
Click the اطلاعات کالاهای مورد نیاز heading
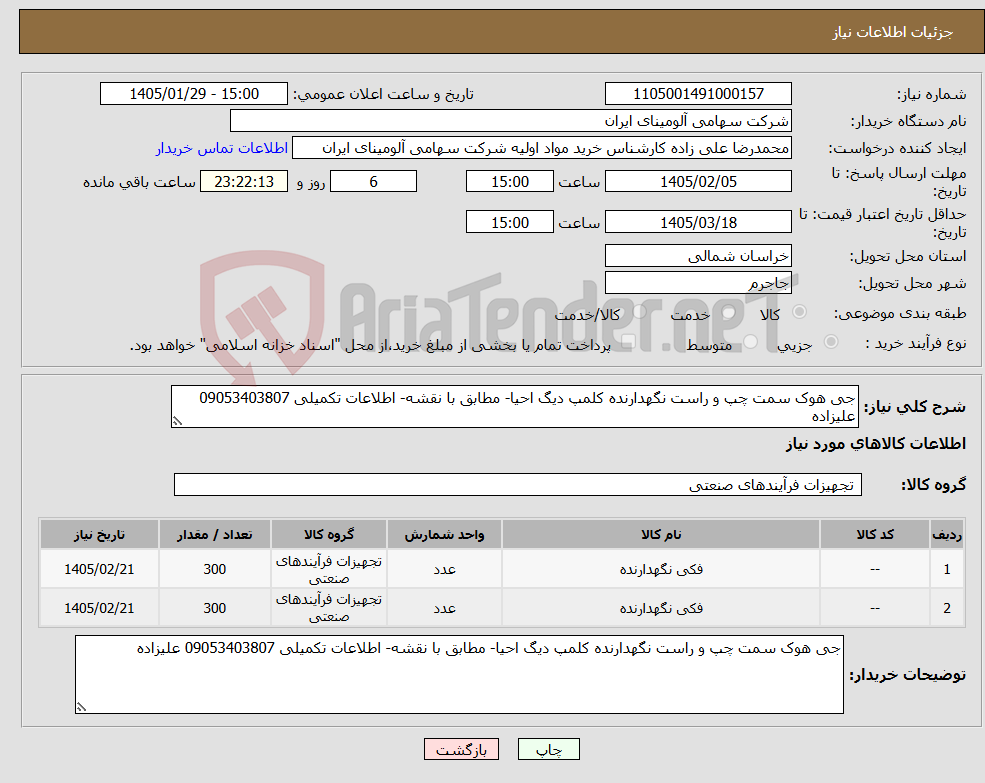click(876, 444)
